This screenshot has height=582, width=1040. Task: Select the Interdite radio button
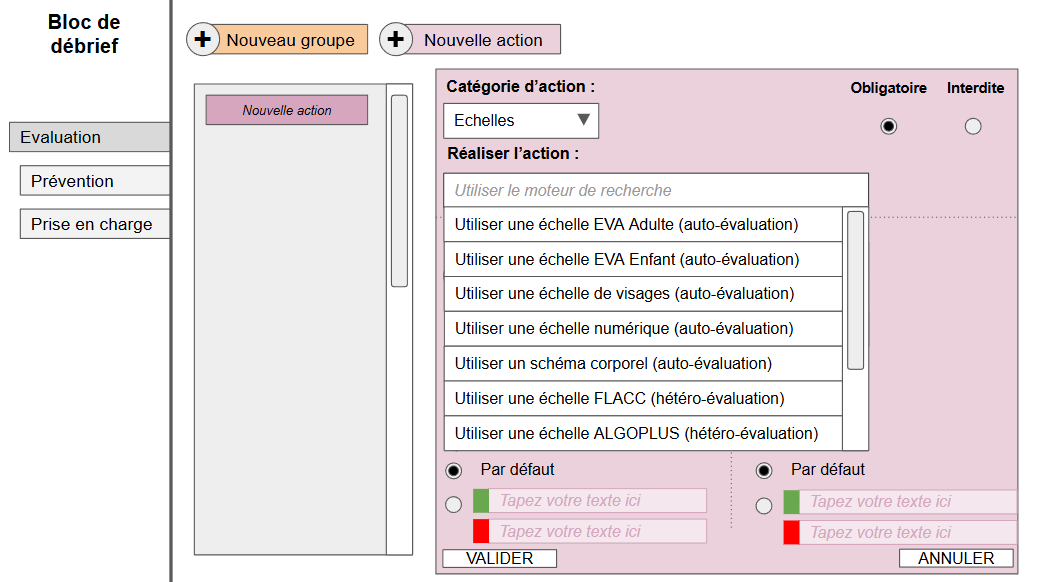[973, 126]
